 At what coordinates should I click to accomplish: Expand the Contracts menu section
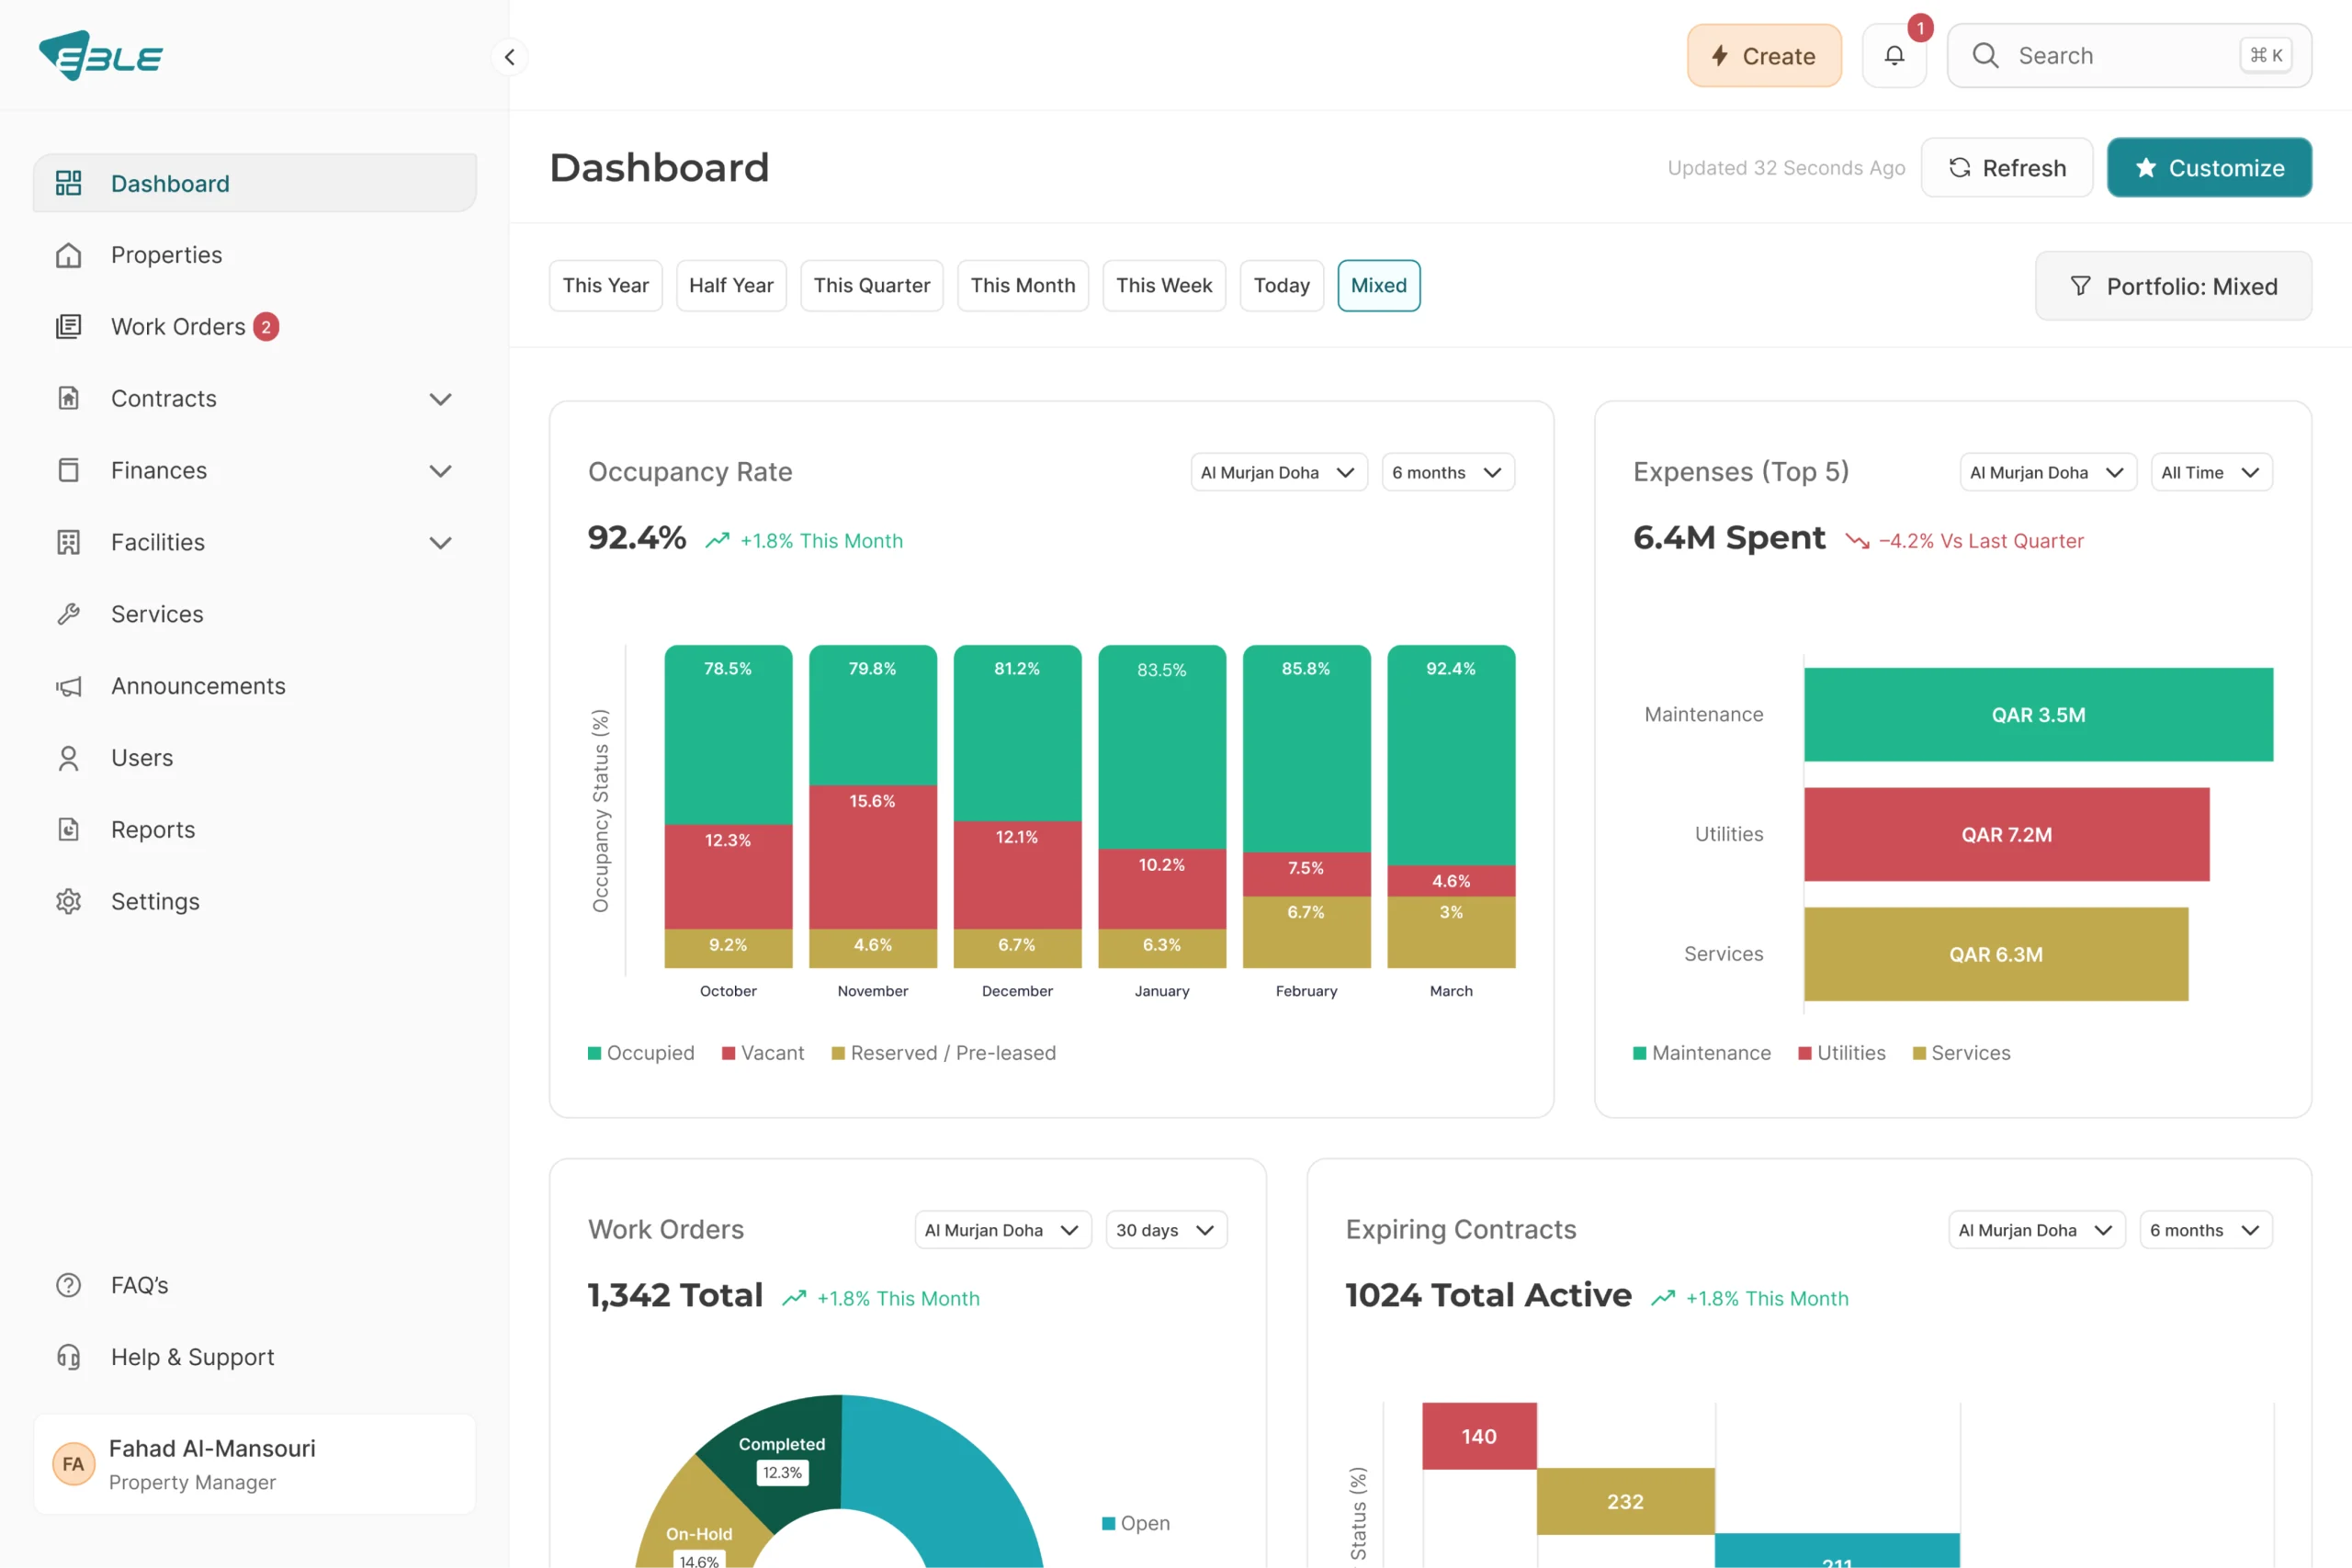(x=440, y=399)
